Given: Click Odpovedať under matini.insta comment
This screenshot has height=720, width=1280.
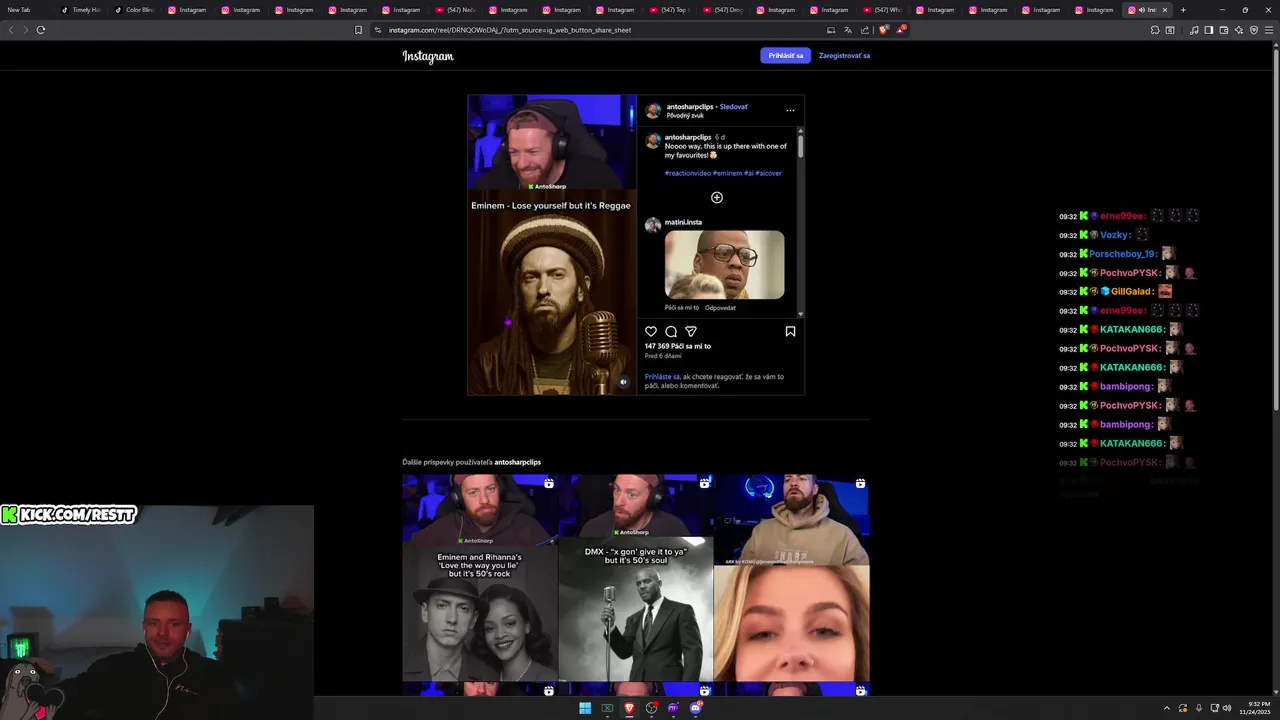Looking at the screenshot, I should [720, 307].
